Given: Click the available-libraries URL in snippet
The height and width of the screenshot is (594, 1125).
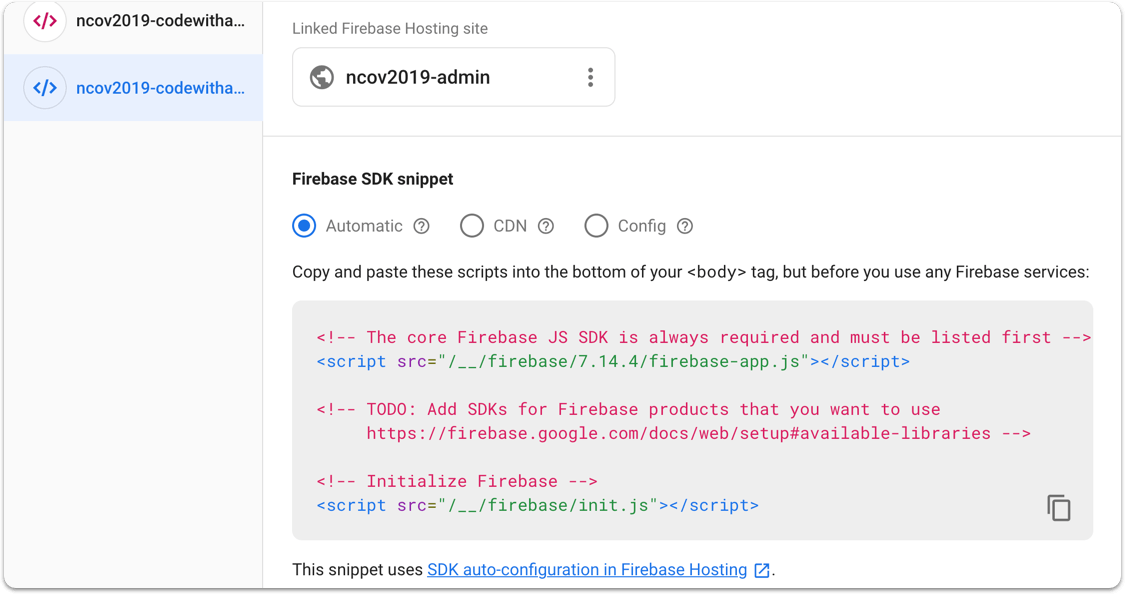Looking at the screenshot, I should coord(679,433).
